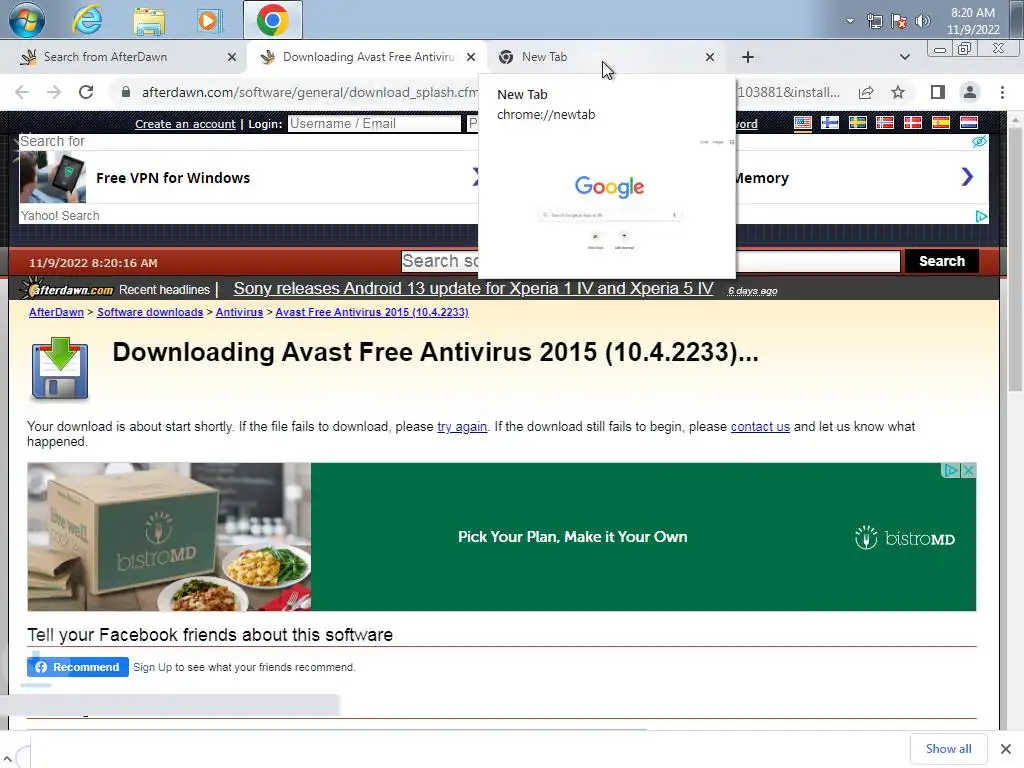The image size is (1024, 768).
Task: Open the volume speaker tray icon
Action: 922,21
